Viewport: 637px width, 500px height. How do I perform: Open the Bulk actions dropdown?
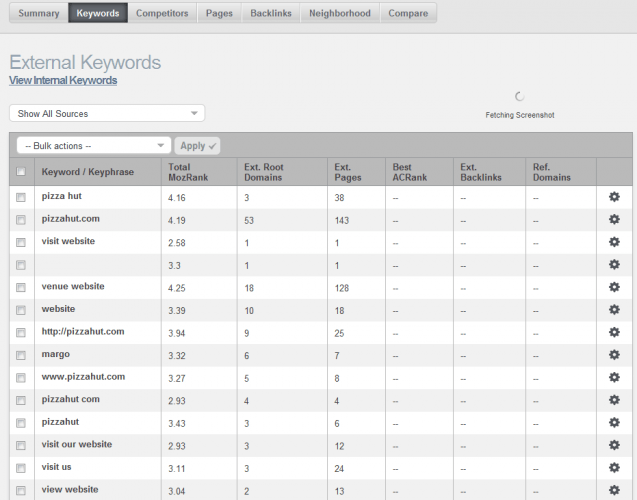click(94, 145)
